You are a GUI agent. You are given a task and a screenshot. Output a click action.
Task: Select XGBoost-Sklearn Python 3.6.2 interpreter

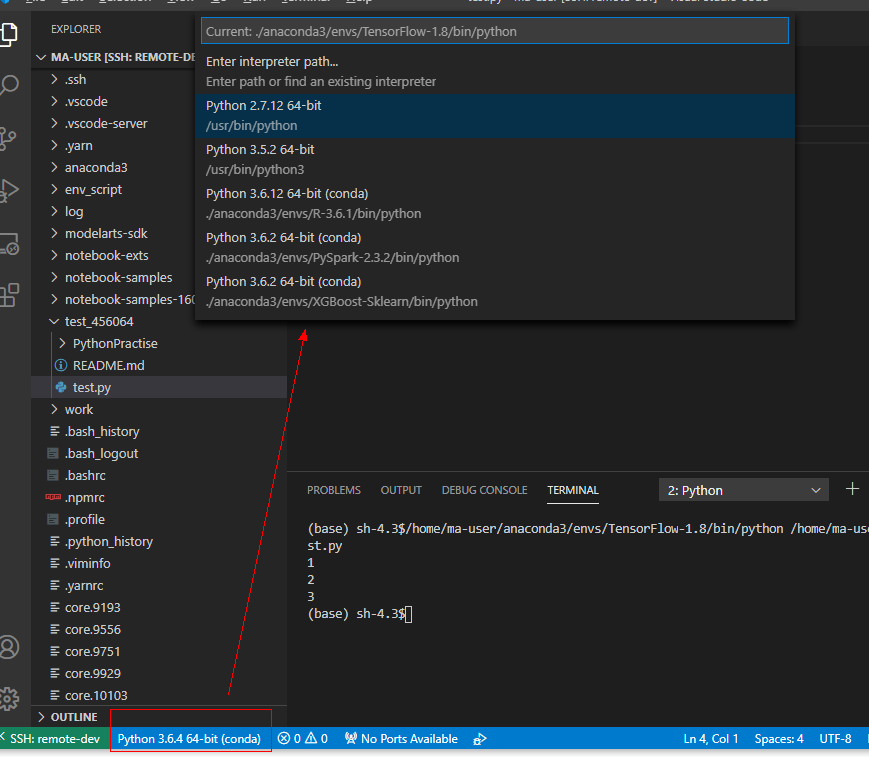coord(494,291)
